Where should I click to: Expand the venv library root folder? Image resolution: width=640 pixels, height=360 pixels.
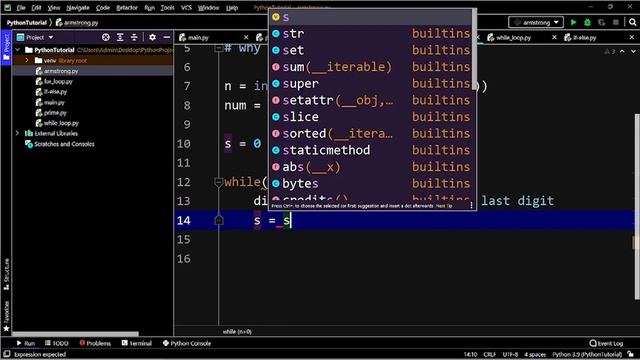(x=27, y=60)
